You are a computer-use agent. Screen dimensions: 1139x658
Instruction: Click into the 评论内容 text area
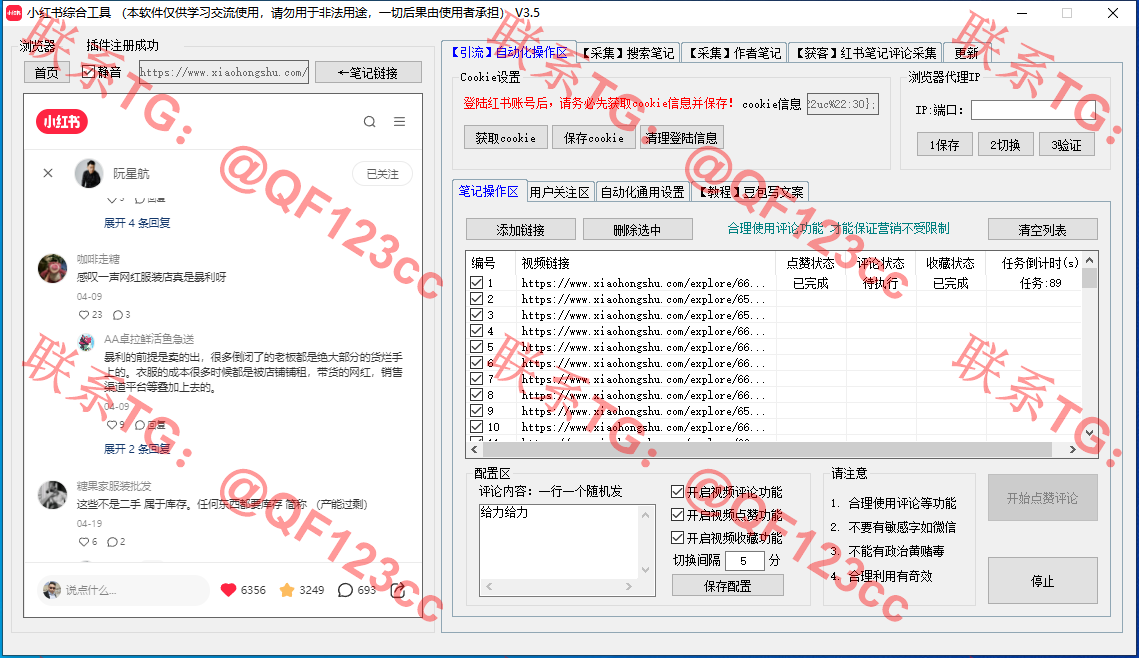(x=559, y=542)
